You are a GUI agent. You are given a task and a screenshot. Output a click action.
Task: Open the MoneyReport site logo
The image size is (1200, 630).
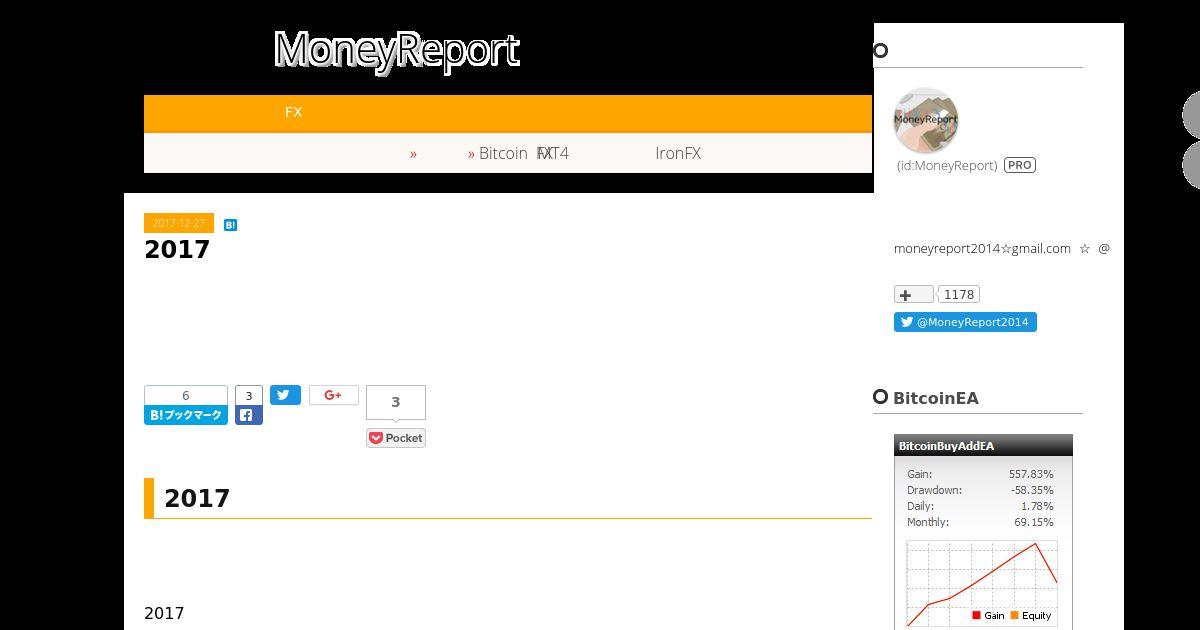click(x=397, y=50)
